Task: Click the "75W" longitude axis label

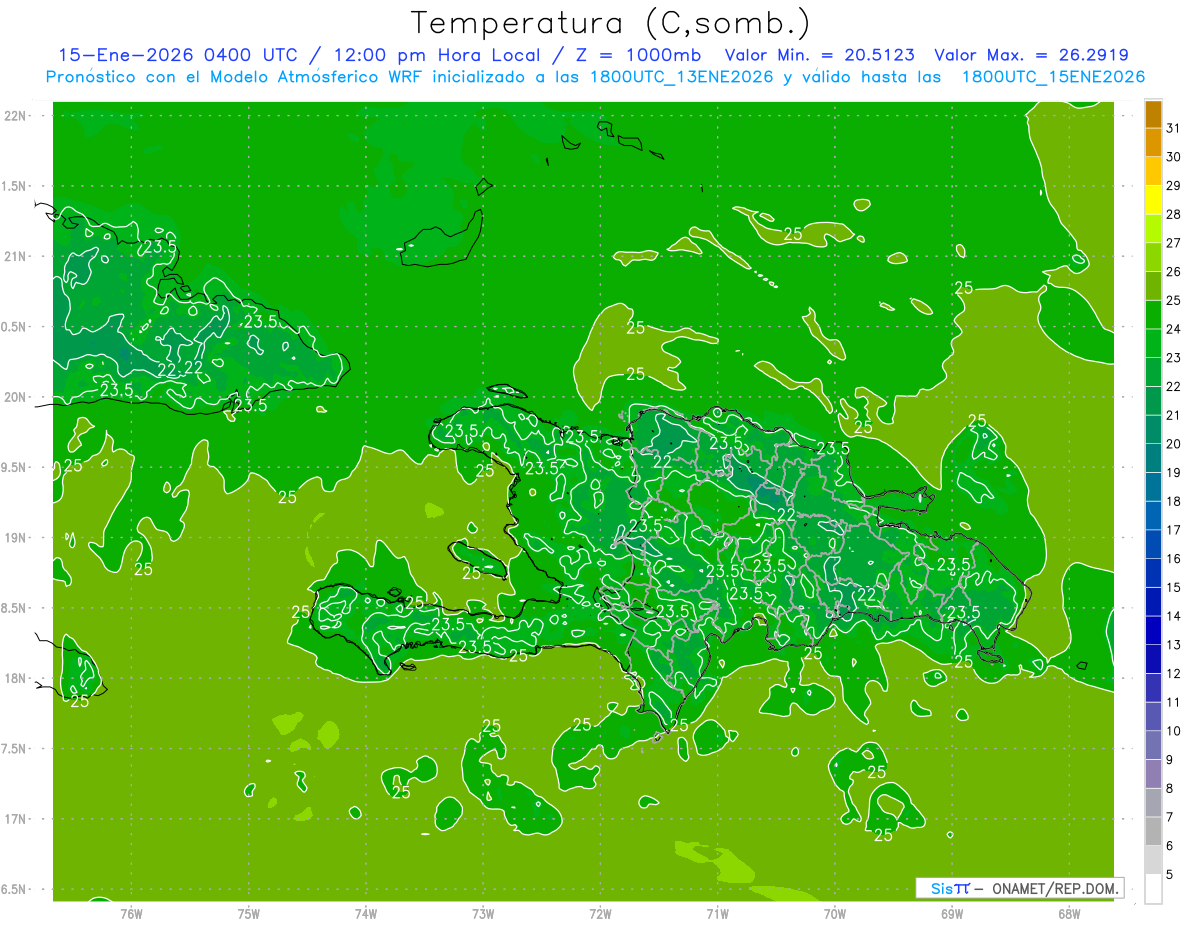Action: 249,914
